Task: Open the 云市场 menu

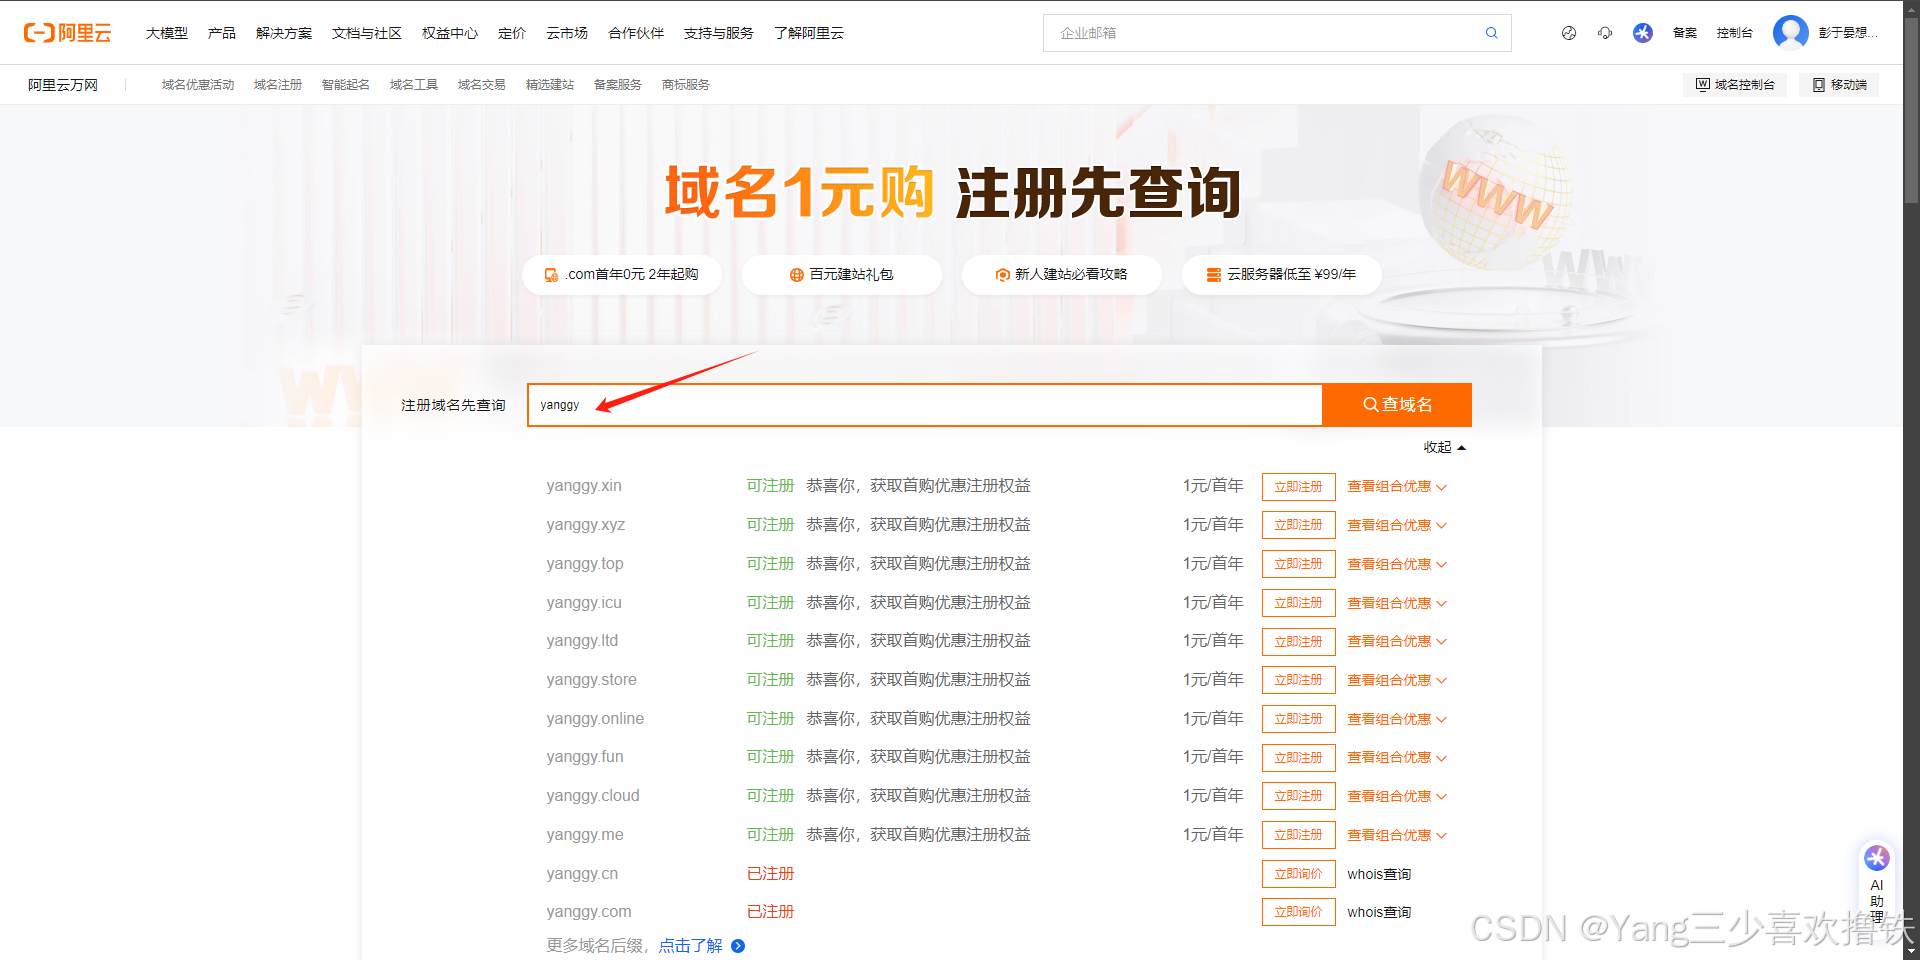Action: [567, 33]
